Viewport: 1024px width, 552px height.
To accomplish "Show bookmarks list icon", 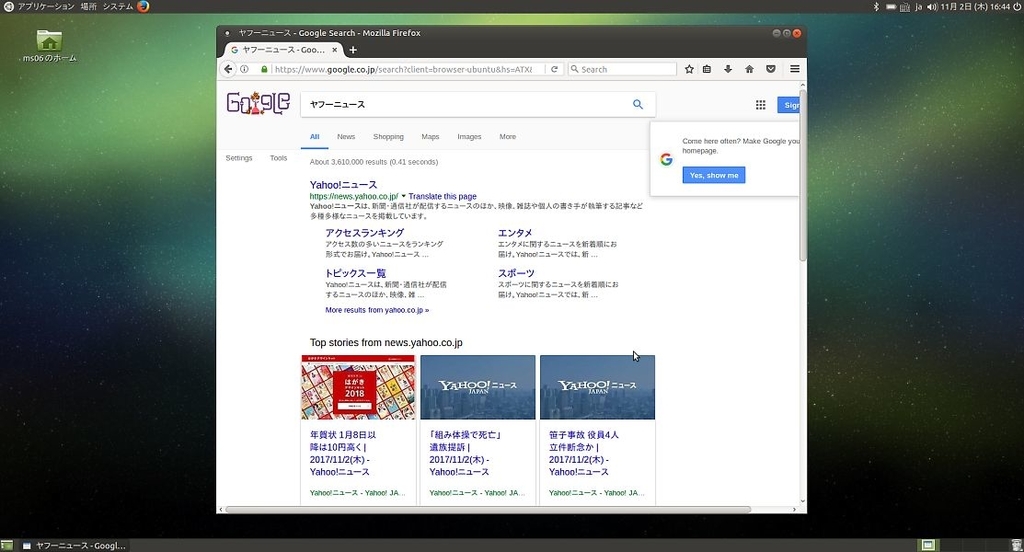I will pos(707,69).
